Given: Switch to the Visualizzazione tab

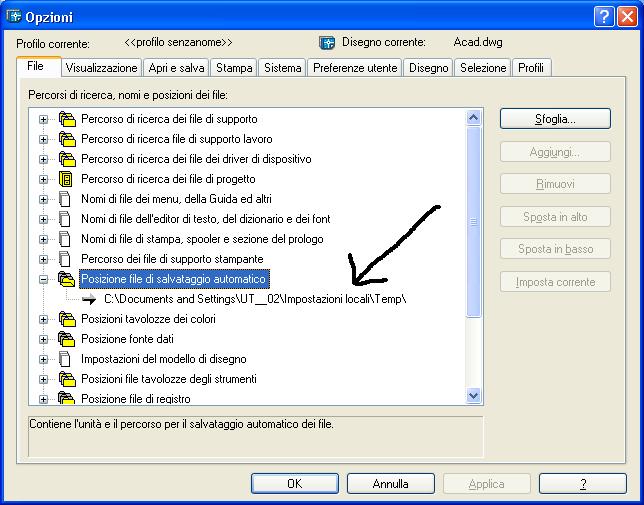Looking at the screenshot, I should pos(100,68).
